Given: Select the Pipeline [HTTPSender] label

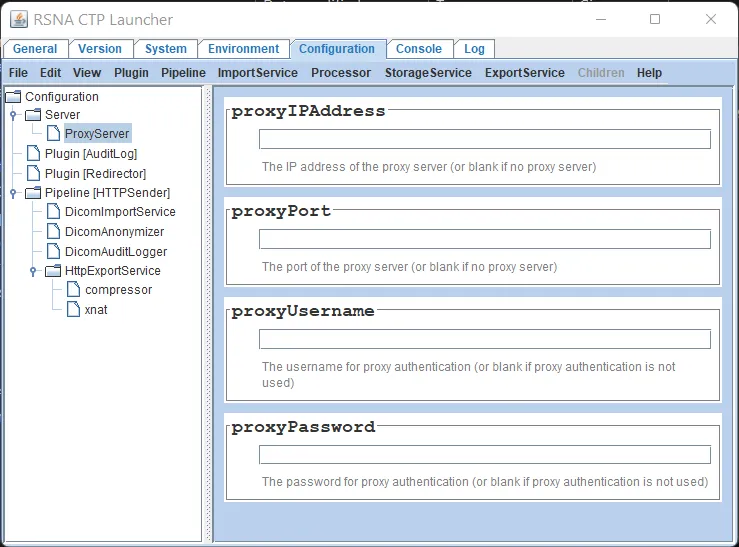Looking at the screenshot, I should coord(107,193).
